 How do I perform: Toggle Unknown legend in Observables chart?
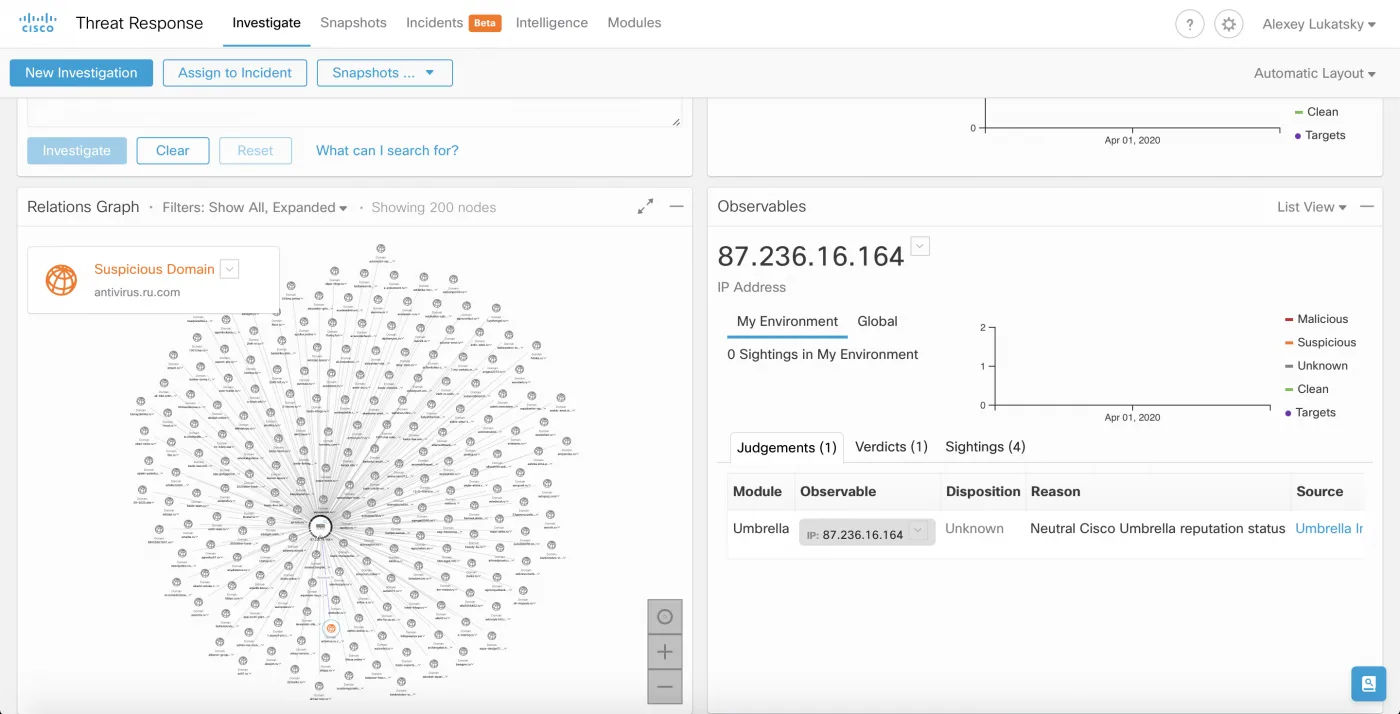coord(1316,365)
